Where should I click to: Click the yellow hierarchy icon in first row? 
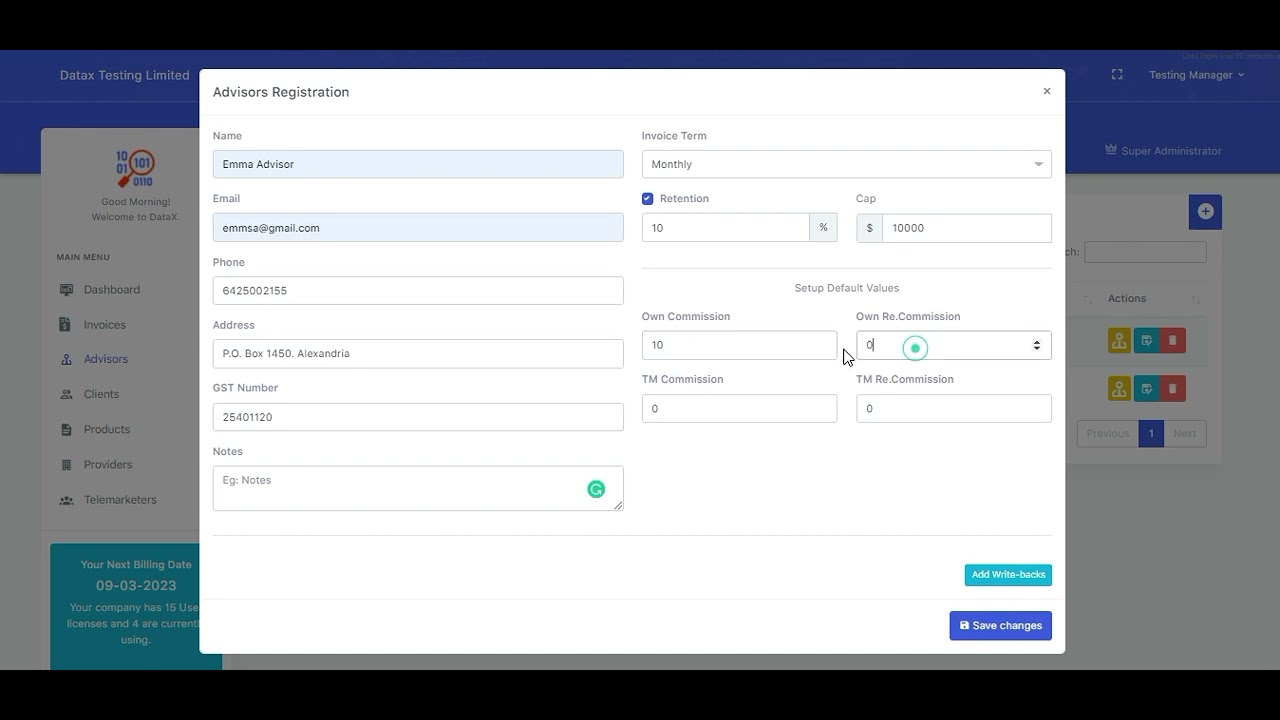[x=1119, y=341]
